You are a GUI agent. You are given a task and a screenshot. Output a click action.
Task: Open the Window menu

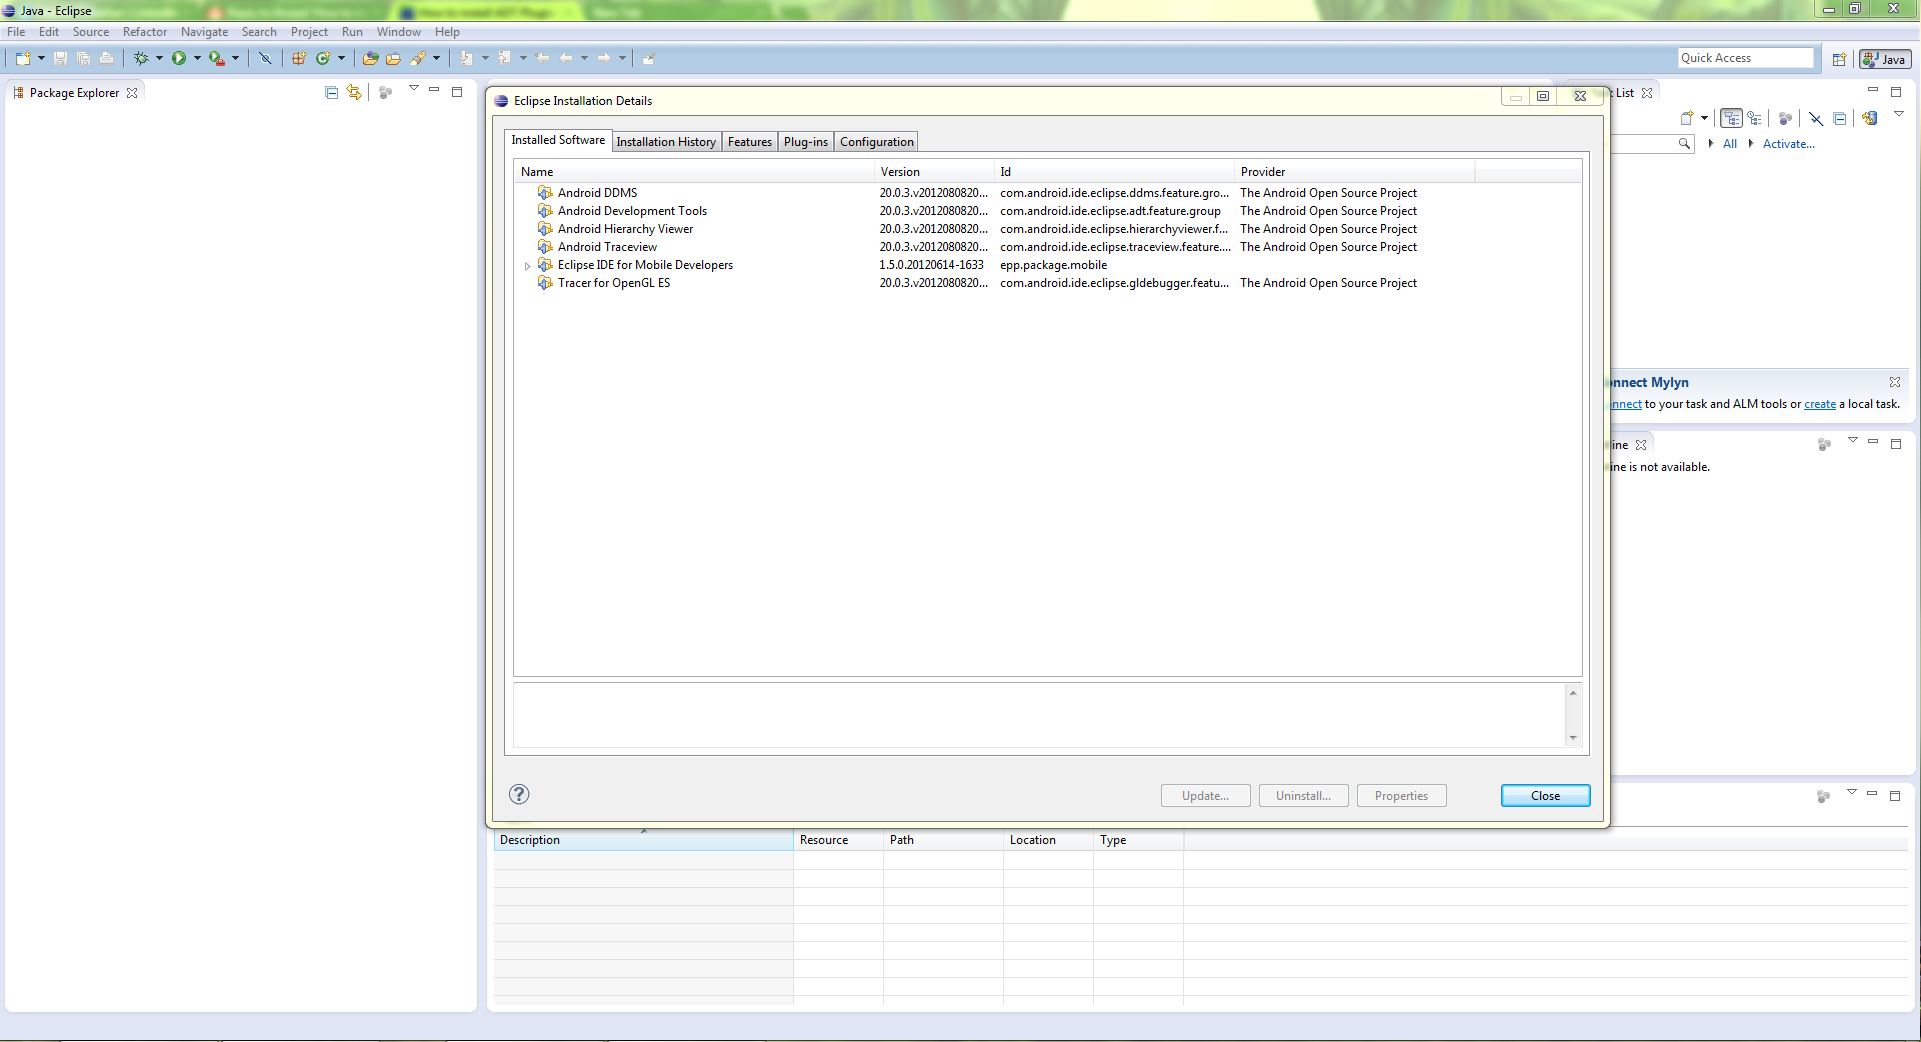click(398, 32)
